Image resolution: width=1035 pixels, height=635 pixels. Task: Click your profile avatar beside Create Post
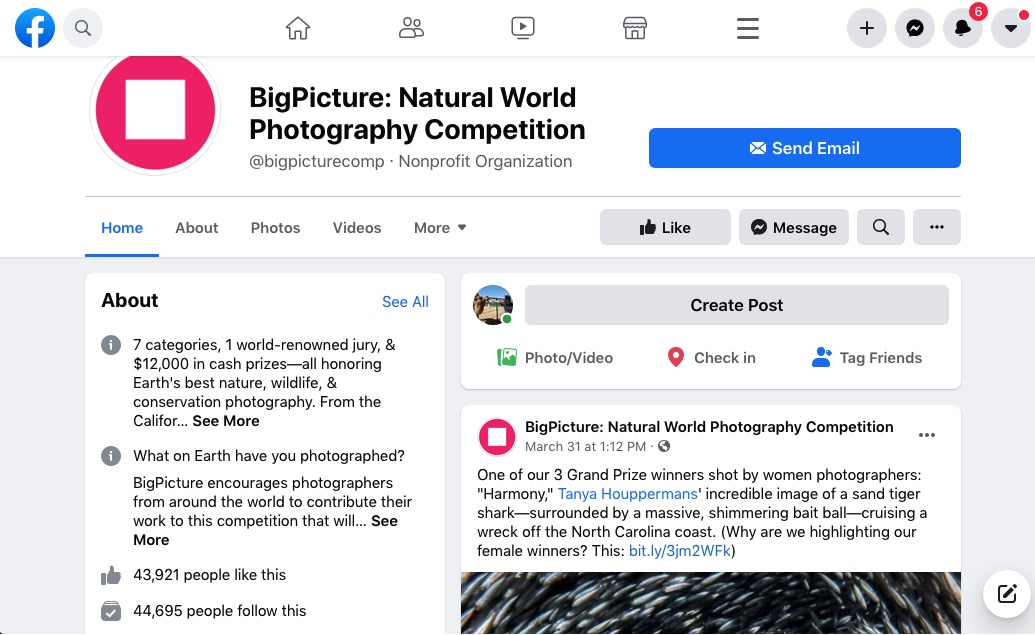493,305
